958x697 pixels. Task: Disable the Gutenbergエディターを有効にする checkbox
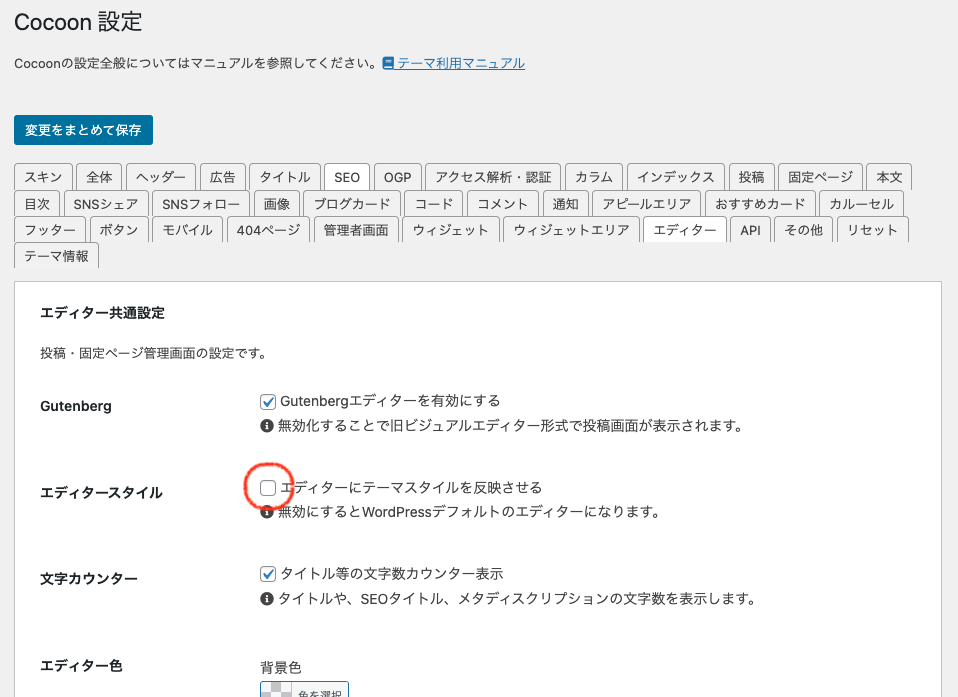tap(268, 401)
